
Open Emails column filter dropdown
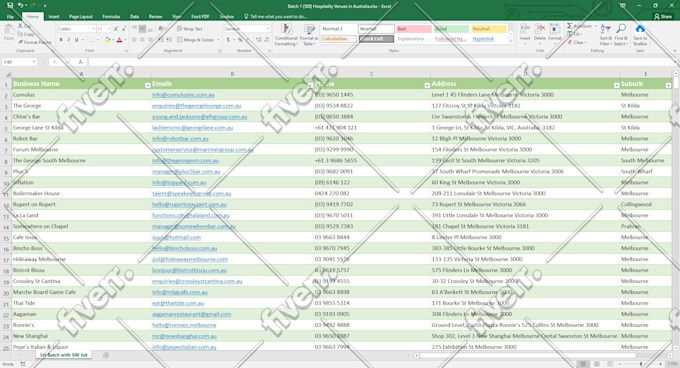[x=310, y=85]
